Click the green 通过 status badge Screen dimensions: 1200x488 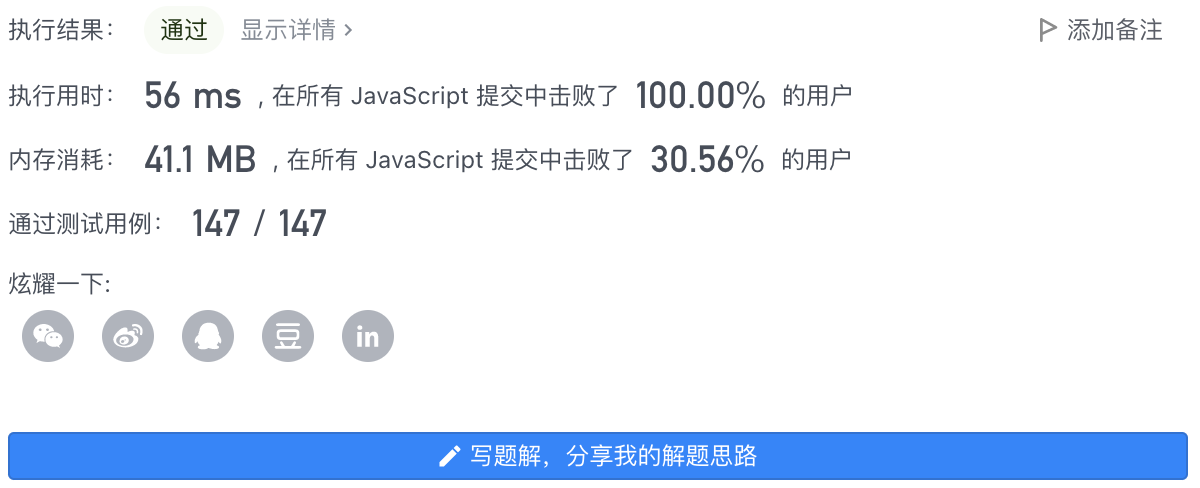184,30
